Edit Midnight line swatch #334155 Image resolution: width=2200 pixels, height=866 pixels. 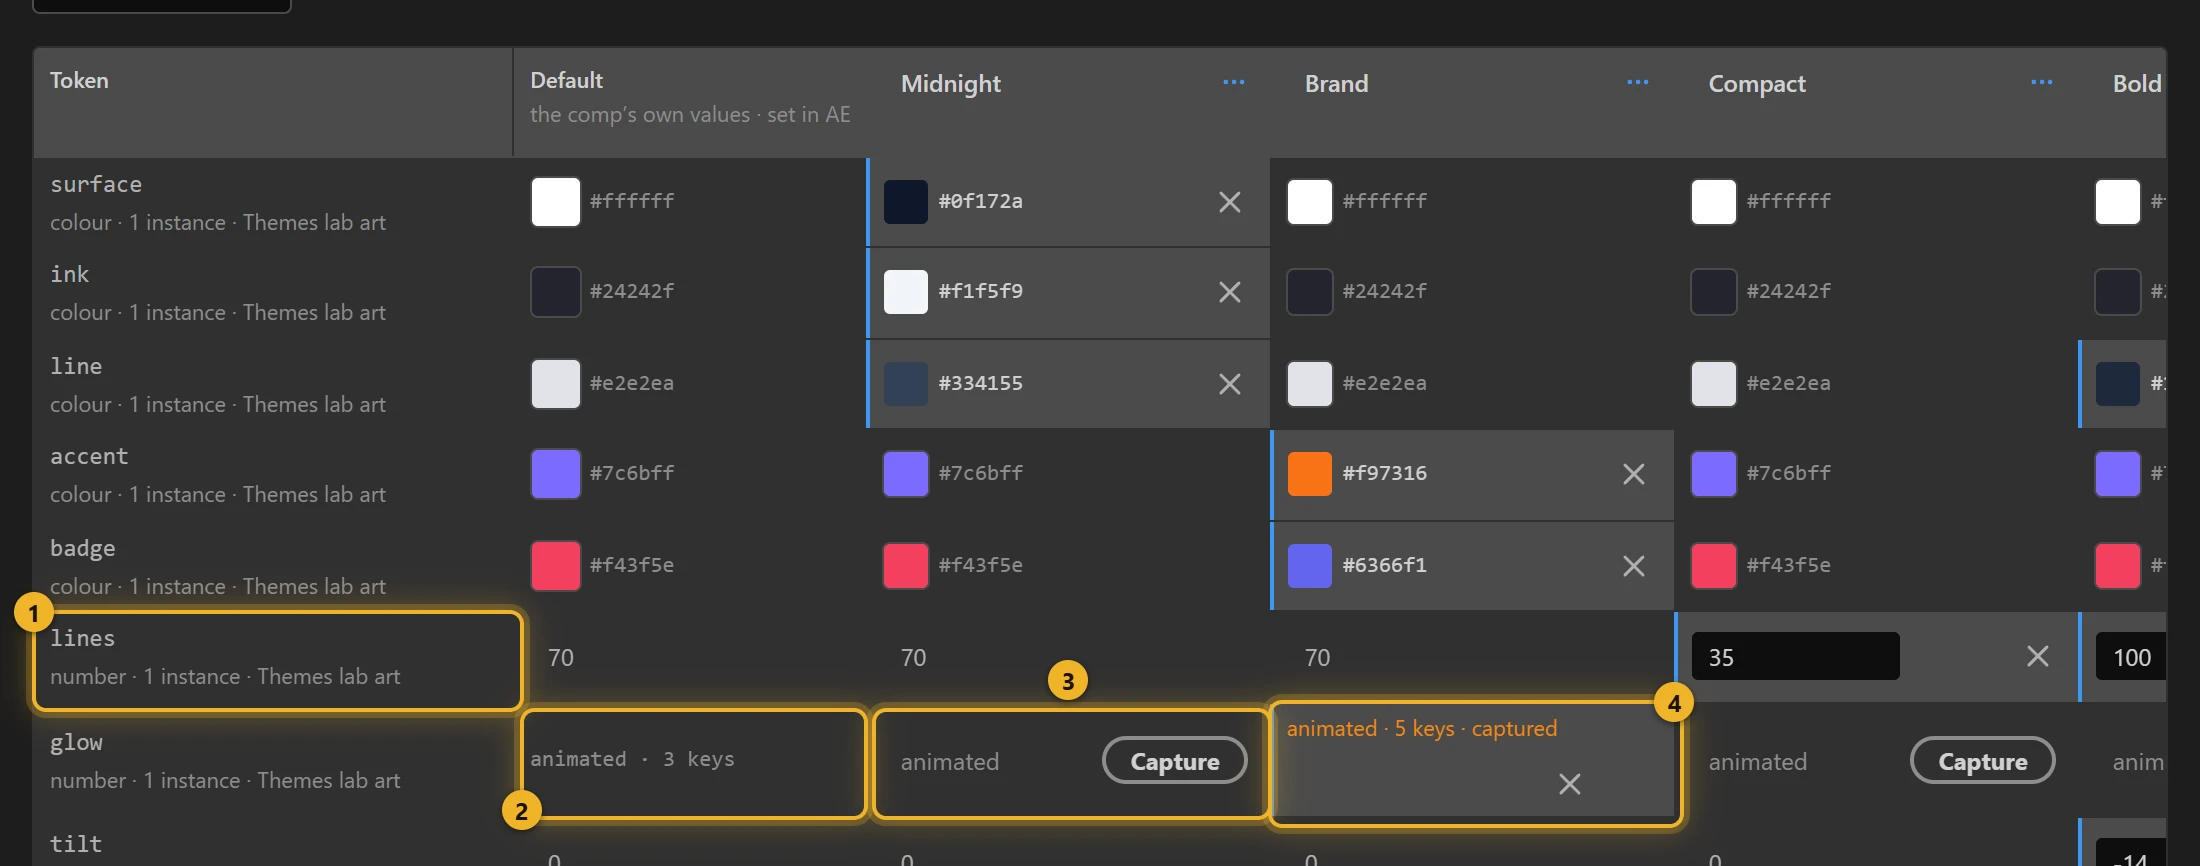tap(906, 384)
